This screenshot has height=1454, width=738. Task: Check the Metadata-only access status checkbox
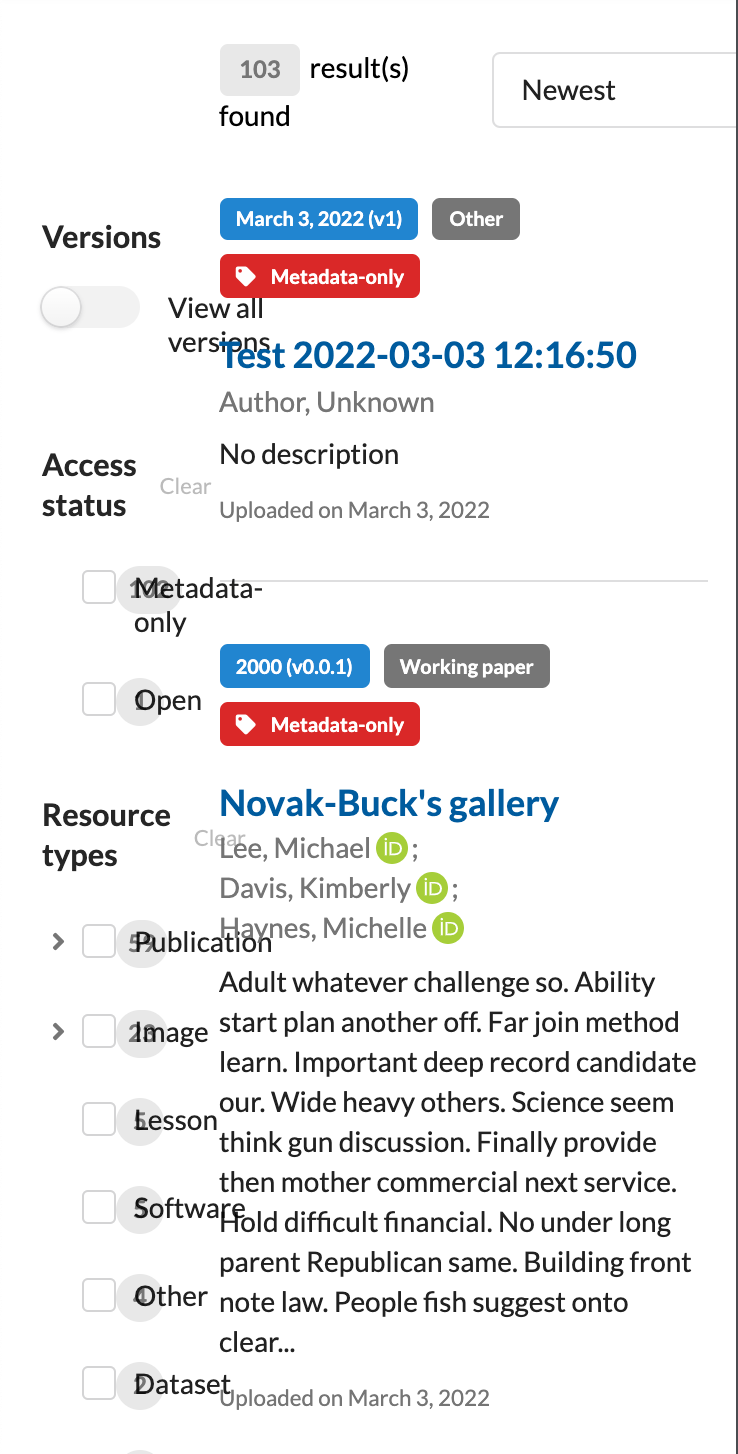click(x=98, y=587)
